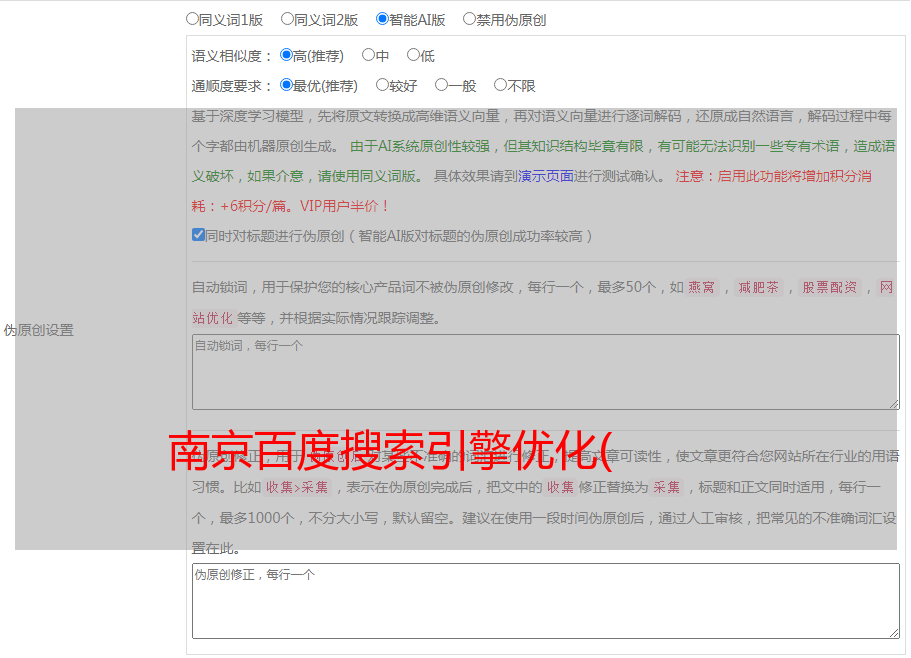Set 通顺度要求 to 最优(推荐)
The width and height of the screenshot is (911, 658).
pyautogui.click(x=286, y=85)
